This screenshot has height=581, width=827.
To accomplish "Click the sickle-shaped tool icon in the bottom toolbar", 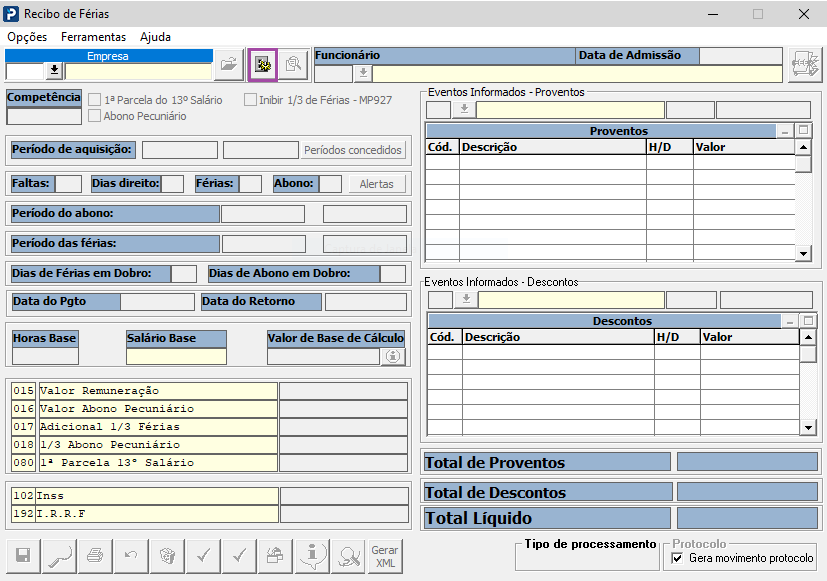I will (60, 555).
